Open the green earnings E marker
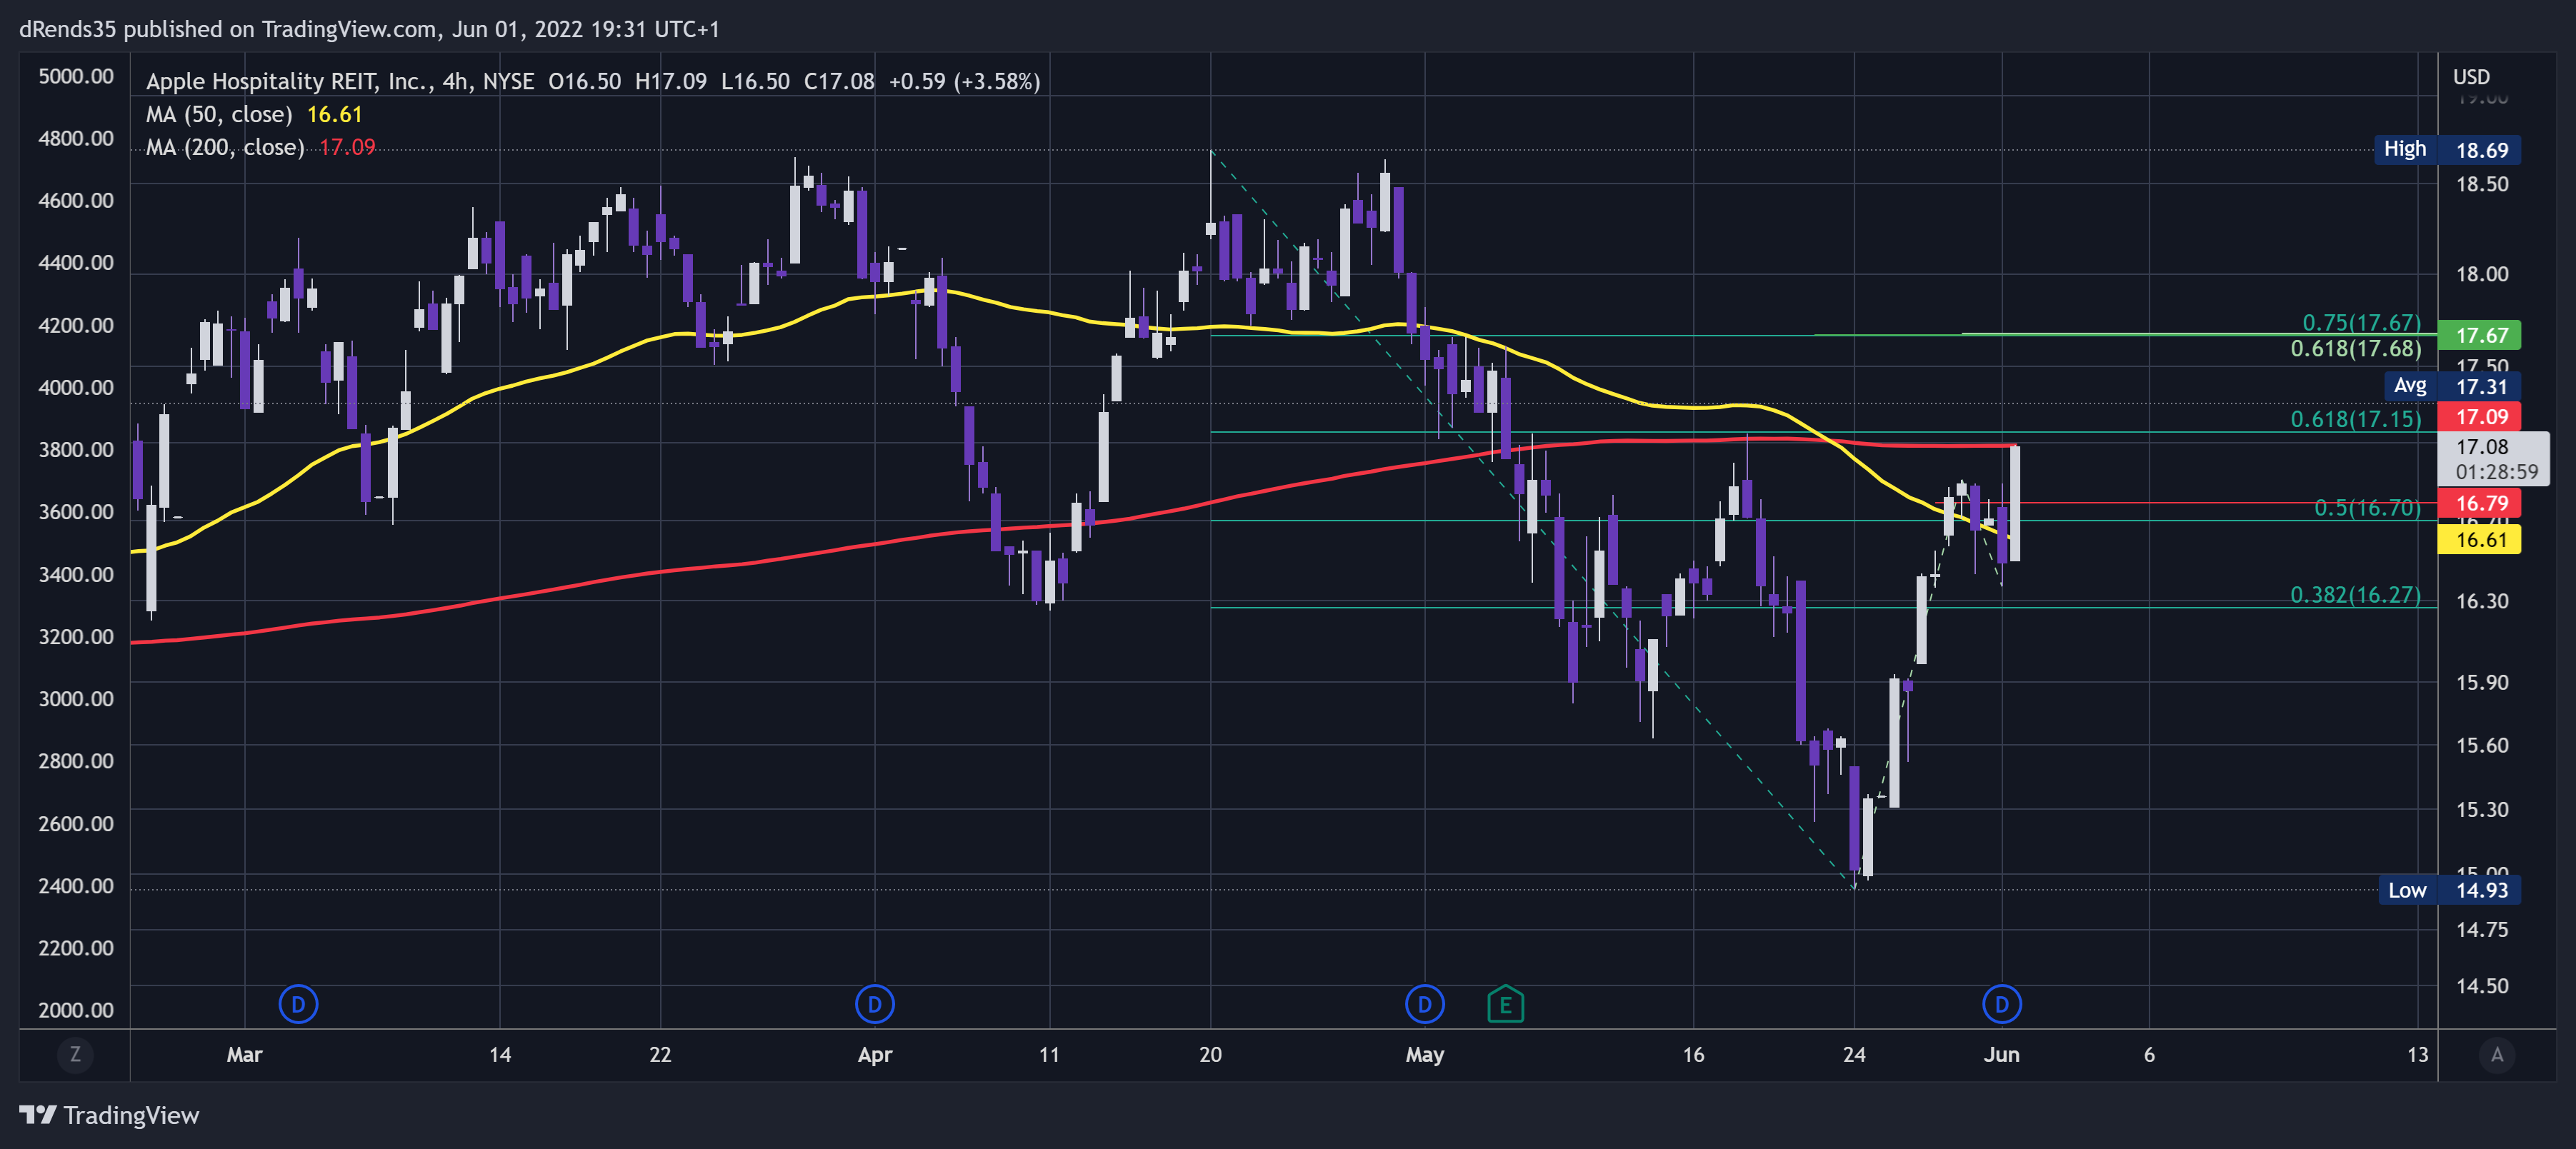Viewport: 2576px width, 1149px height. point(1505,1004)
